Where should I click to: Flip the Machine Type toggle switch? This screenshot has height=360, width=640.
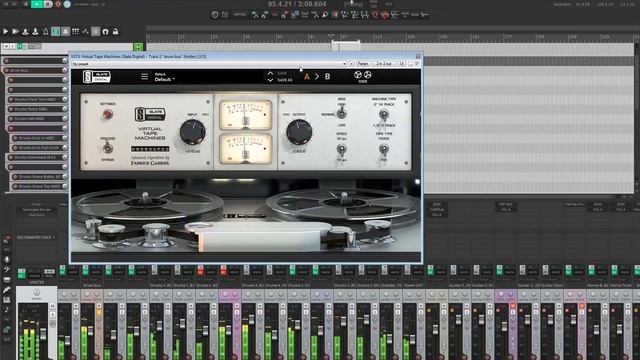pos(384,115)
